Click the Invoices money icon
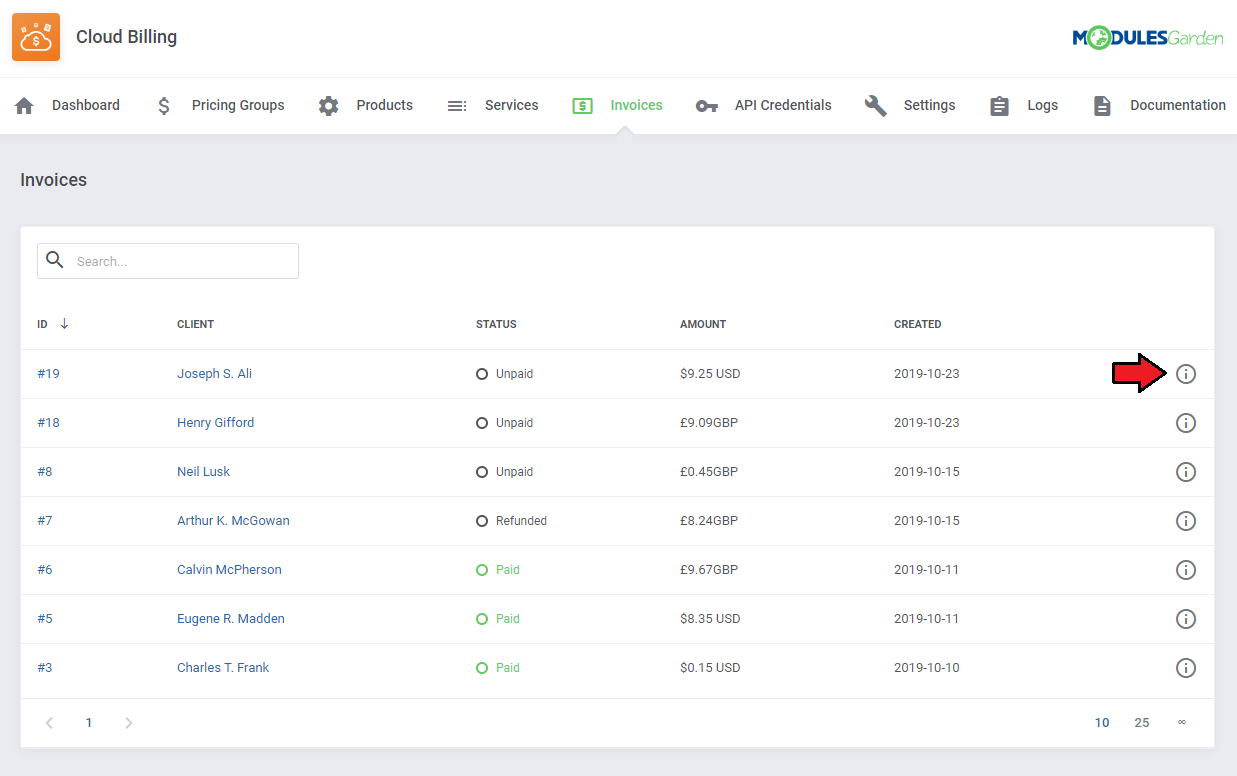 [583, 105]
